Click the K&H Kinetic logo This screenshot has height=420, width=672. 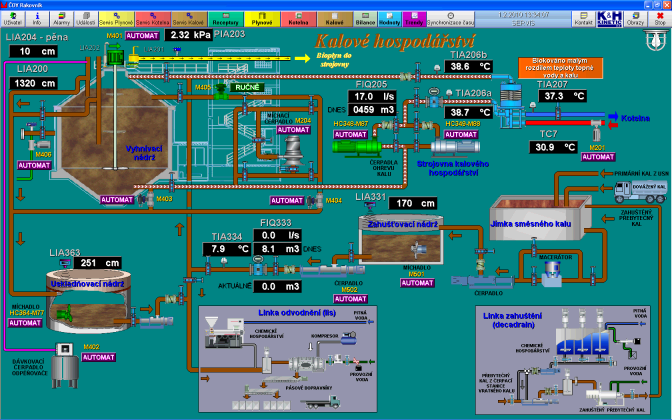609,18
